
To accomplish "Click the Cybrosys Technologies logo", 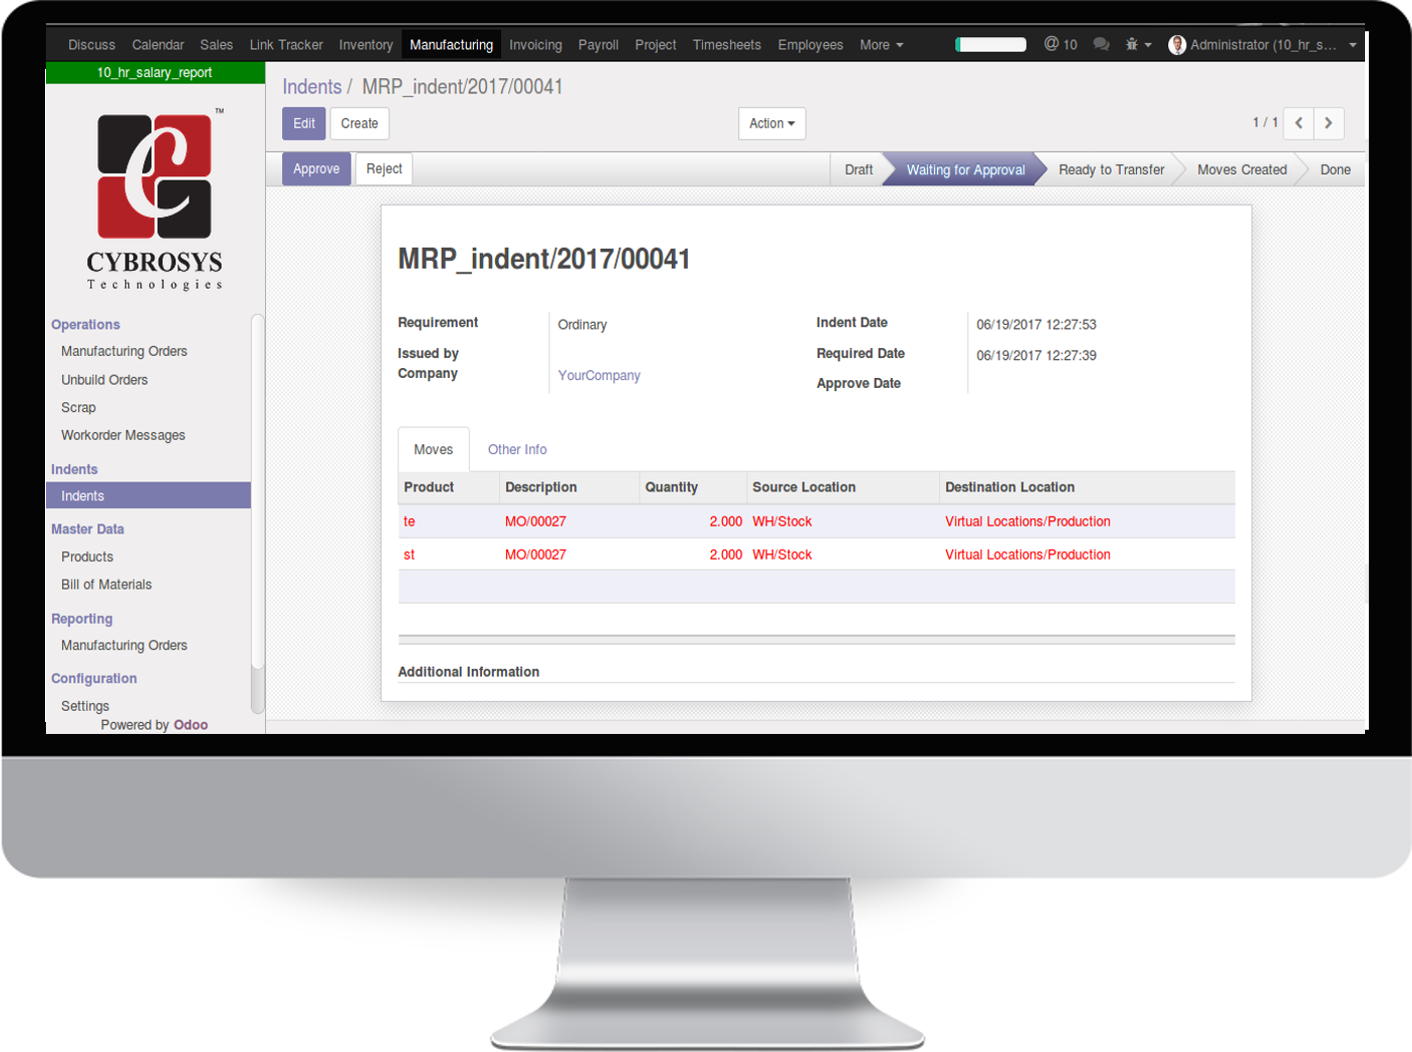I will tap(155, 198).
